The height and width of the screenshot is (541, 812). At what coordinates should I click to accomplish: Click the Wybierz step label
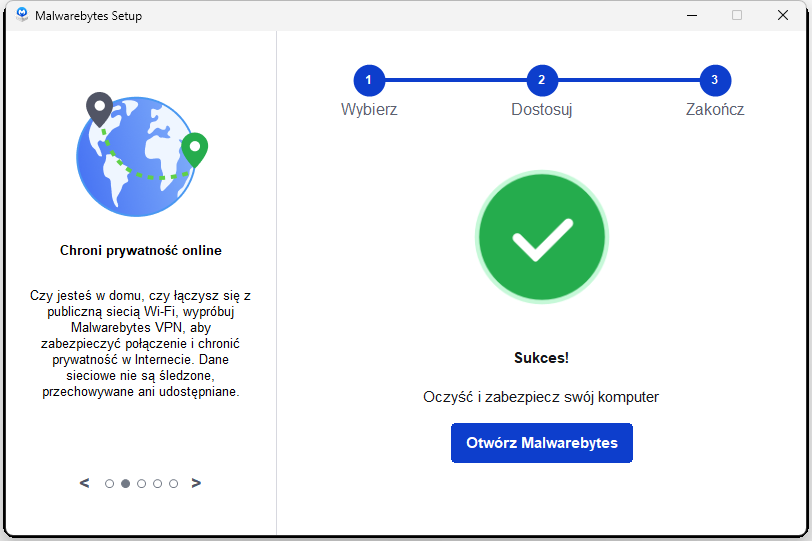(369, 110)
